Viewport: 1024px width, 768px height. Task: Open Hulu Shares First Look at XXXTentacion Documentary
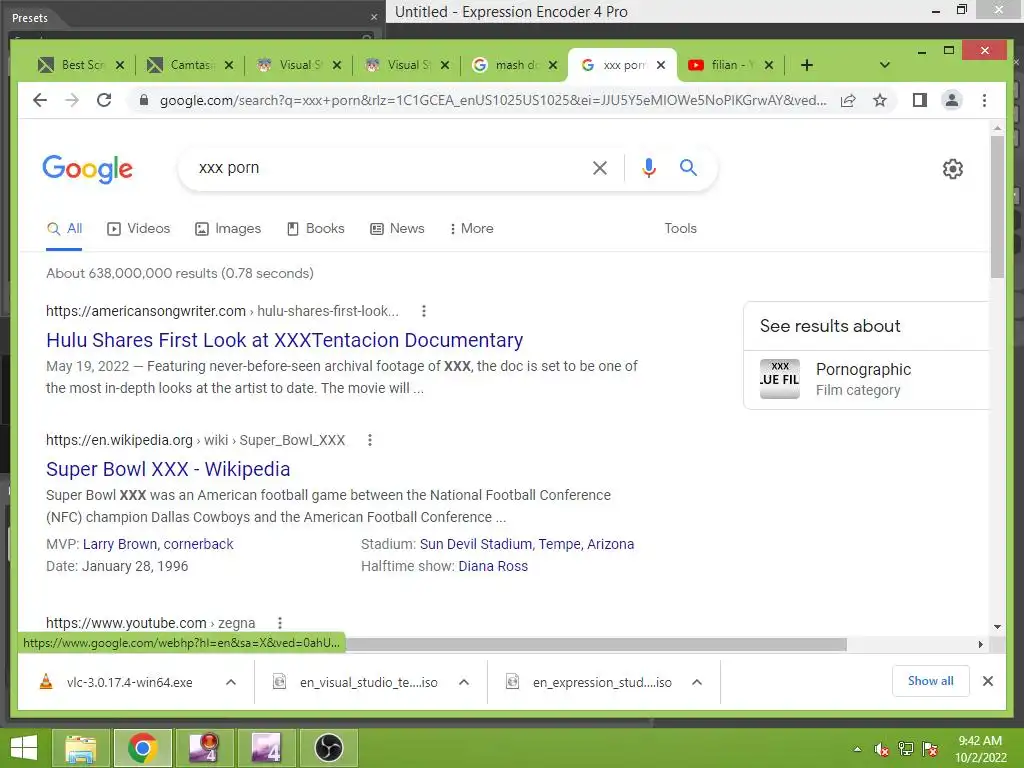284,340
